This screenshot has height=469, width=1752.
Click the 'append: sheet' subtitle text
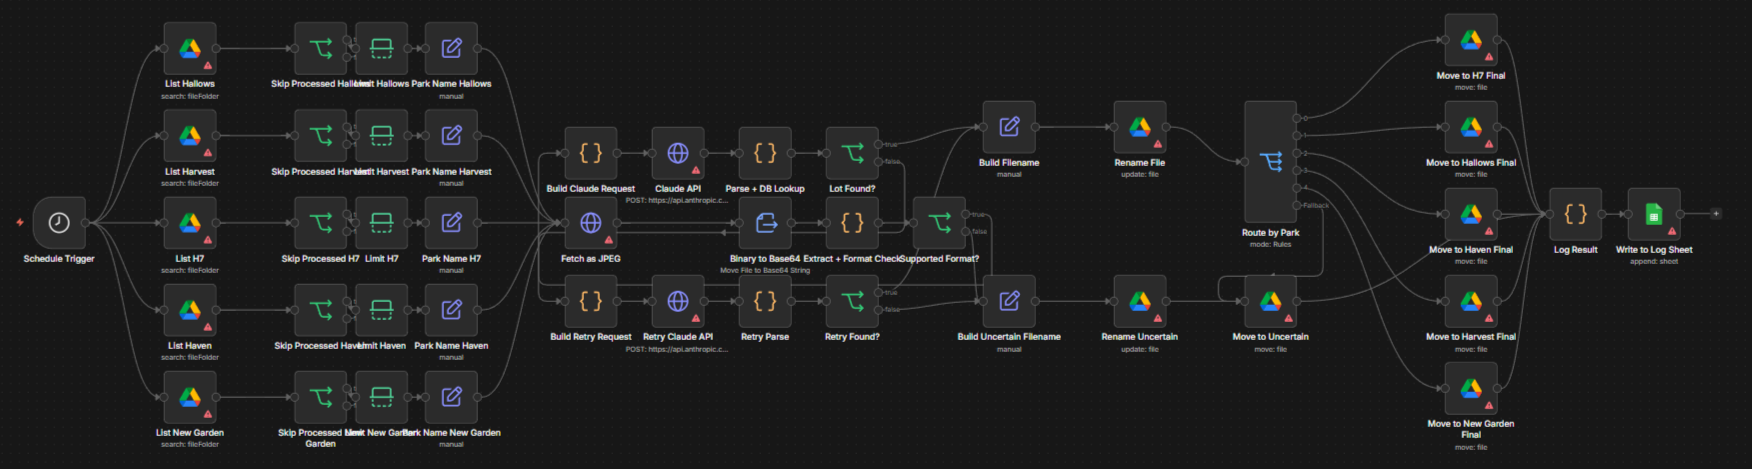(x=1654, y=261)
